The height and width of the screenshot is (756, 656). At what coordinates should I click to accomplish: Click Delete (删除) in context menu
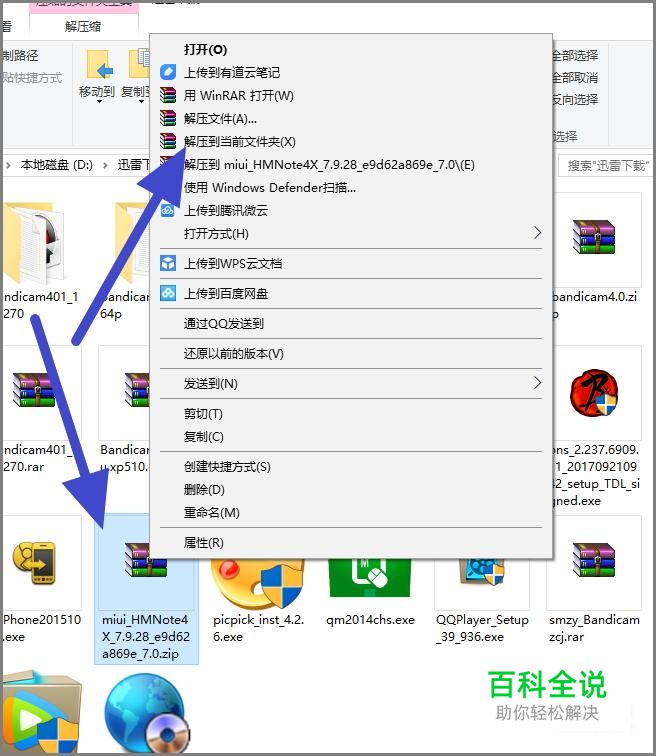tap(204, 490)
